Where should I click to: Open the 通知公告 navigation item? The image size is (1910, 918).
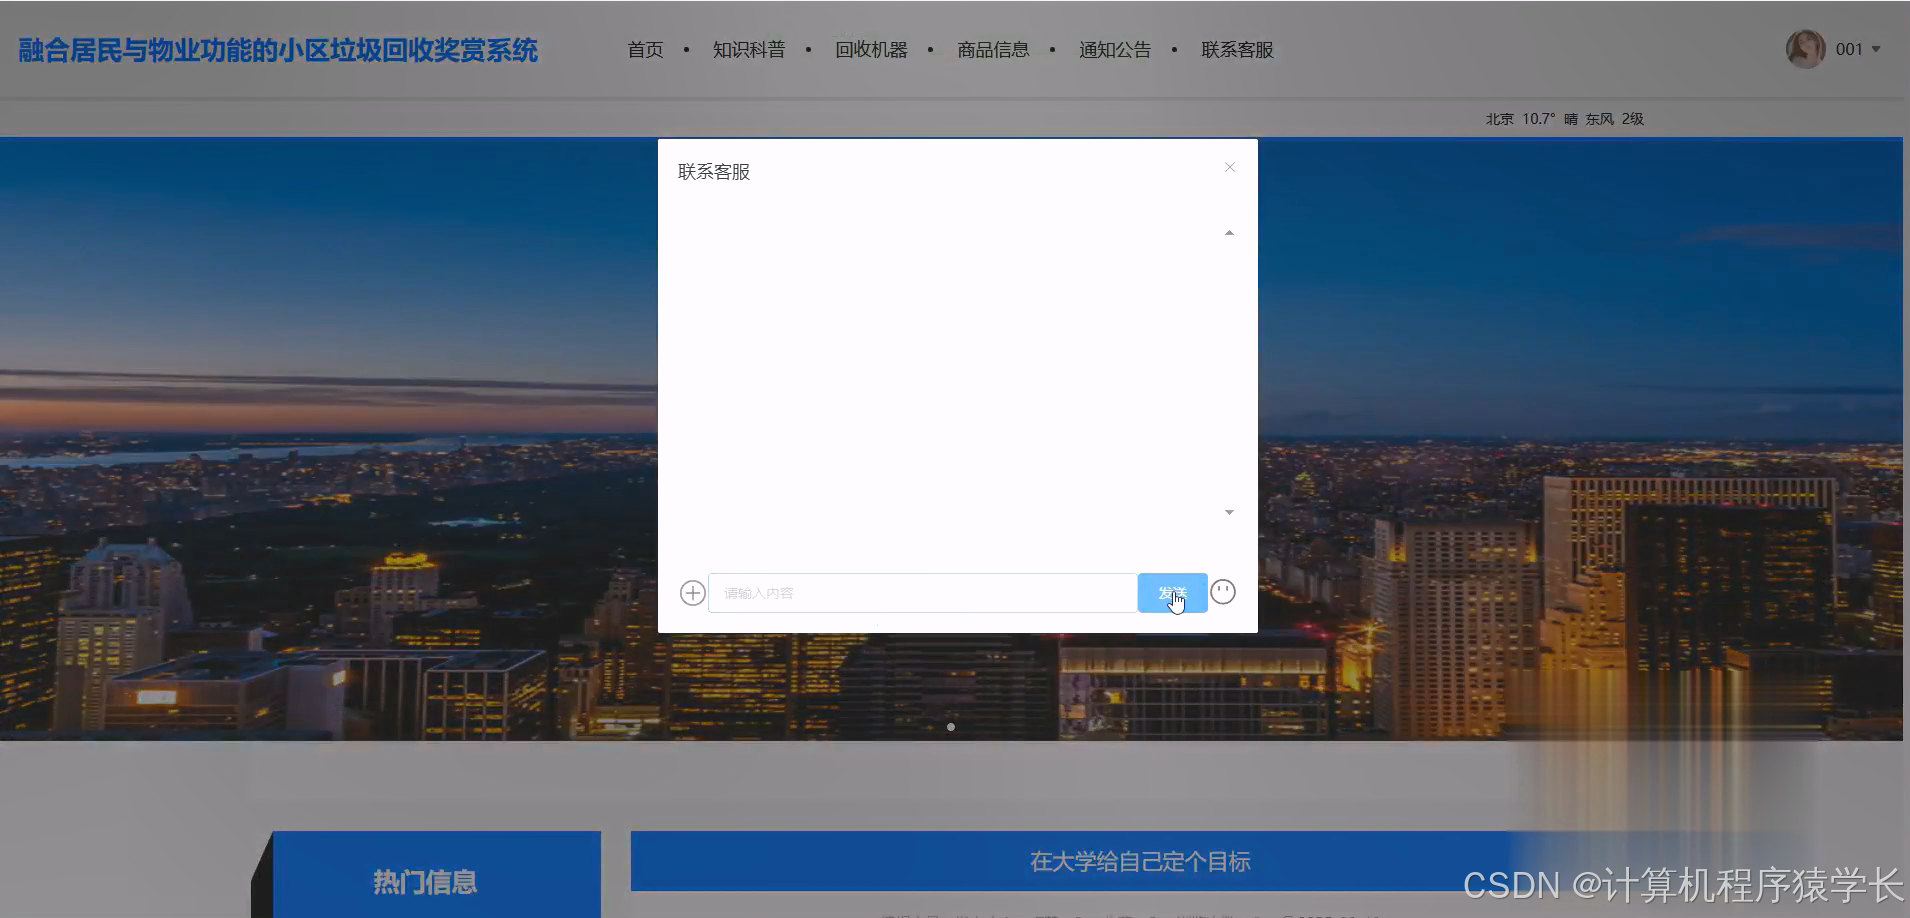pyautogui.click(x=1113, y=49)
